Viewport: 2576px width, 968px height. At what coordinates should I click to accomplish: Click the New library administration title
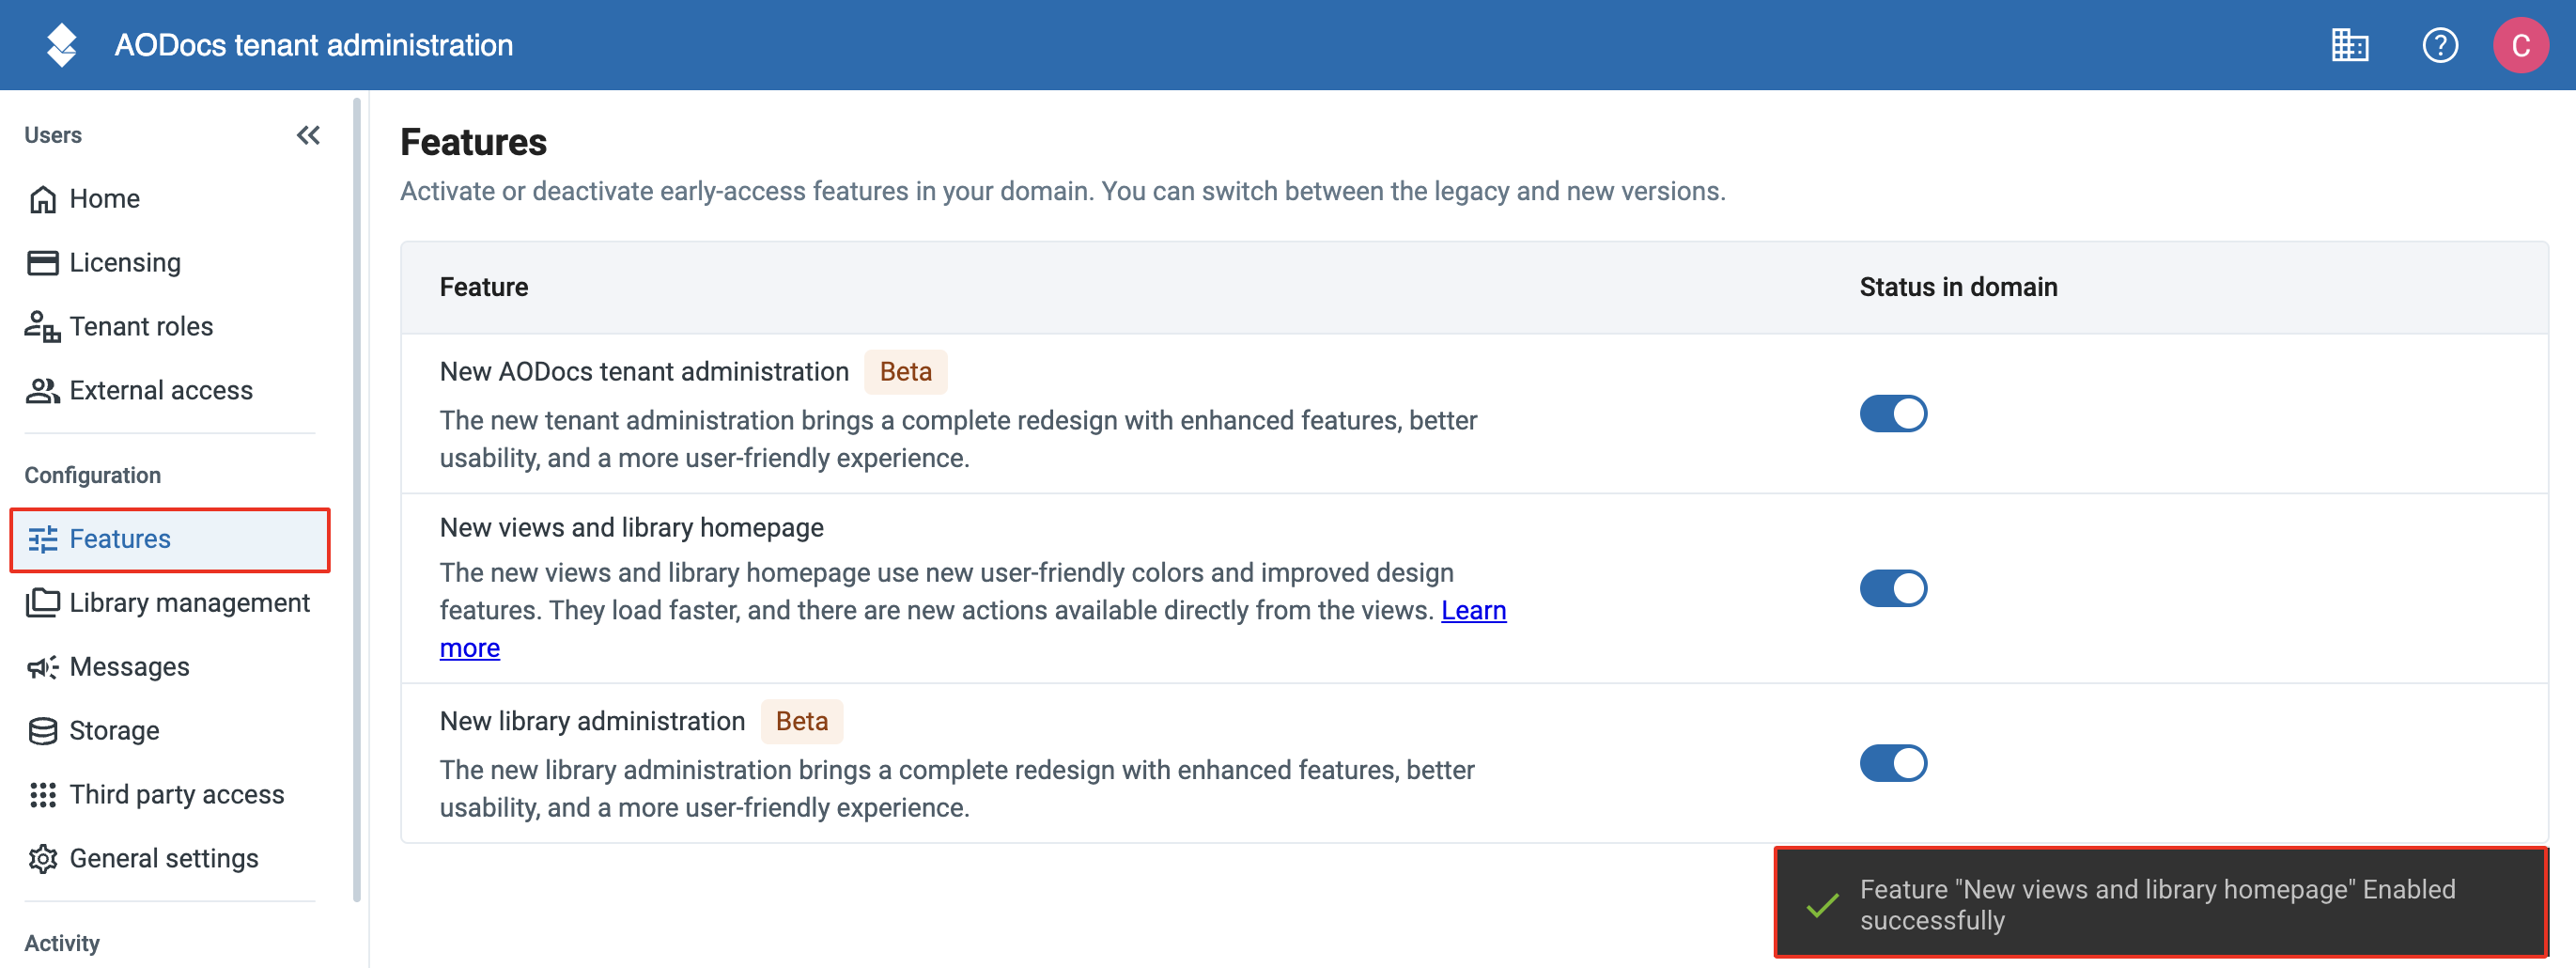coord(592,722)
